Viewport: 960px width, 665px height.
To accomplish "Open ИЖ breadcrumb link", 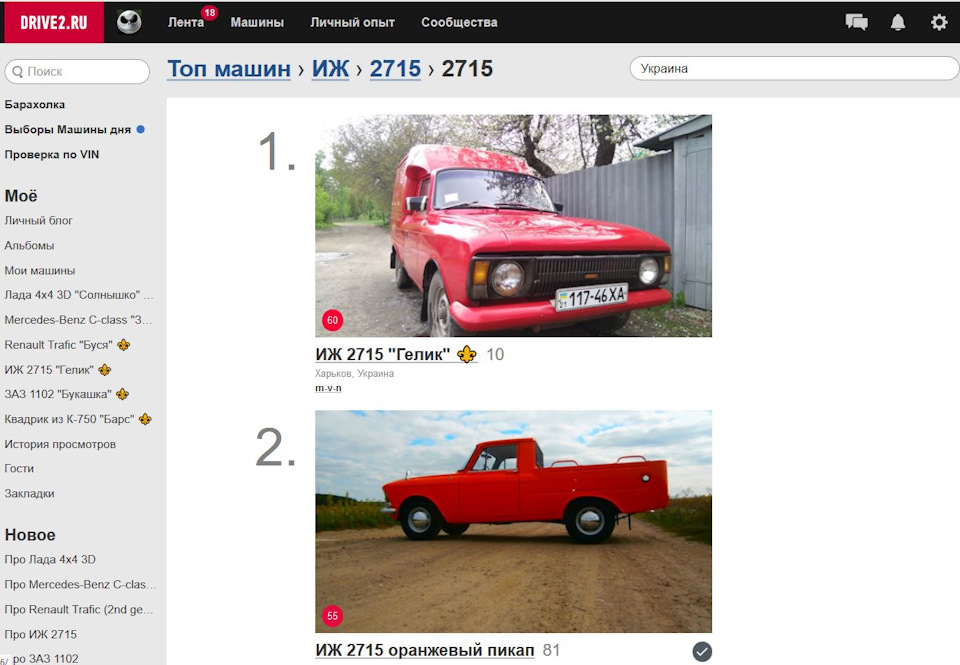I will click(x=331, y=69).
